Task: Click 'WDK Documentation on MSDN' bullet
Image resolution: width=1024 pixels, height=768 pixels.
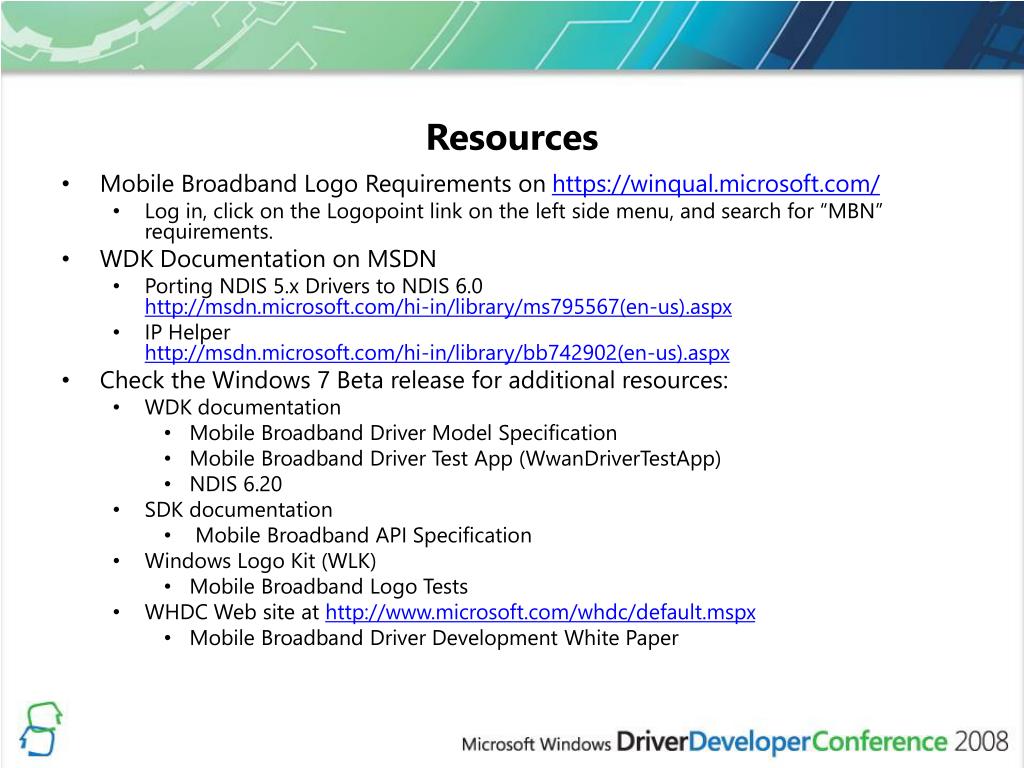Action: [x=268, y=259]
